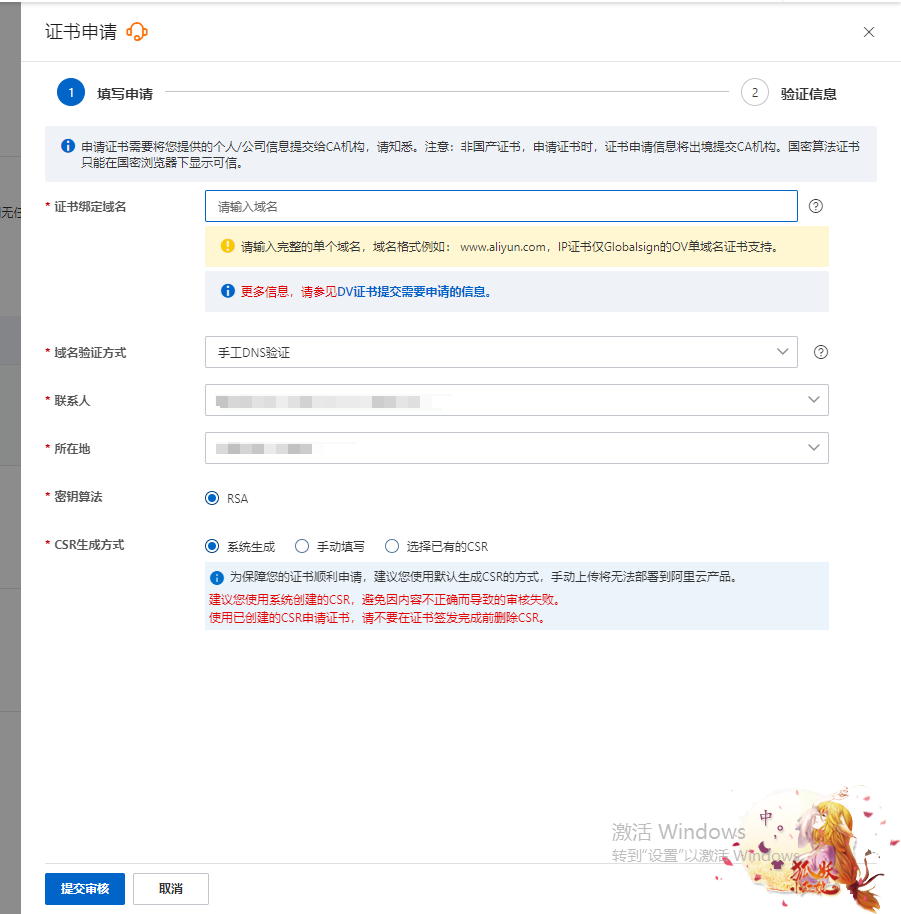Viewport: 901px width, 914px height.
Task: Select the 手动填写 CSR option
Action: (302, 546)
